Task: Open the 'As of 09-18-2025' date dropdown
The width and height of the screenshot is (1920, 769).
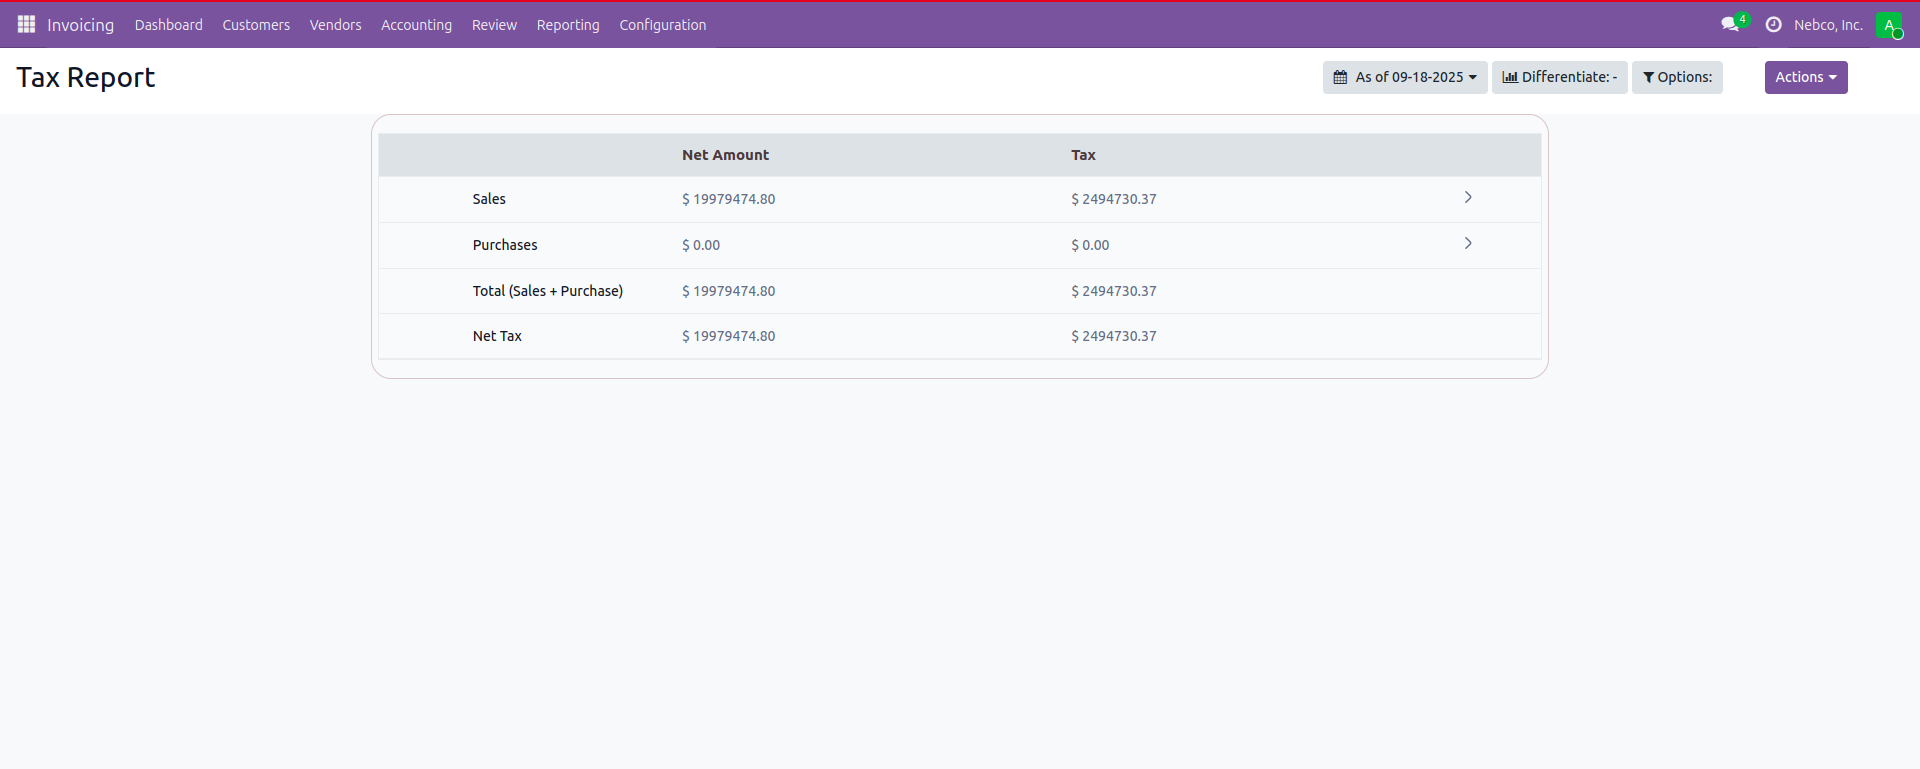Action: point(1404,77)
